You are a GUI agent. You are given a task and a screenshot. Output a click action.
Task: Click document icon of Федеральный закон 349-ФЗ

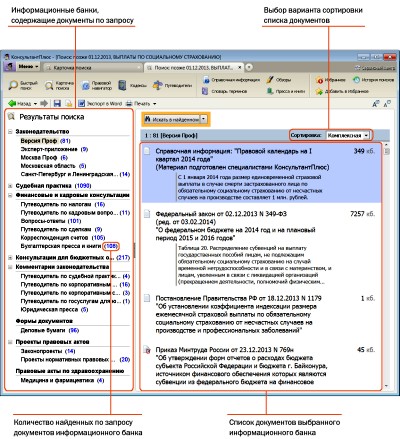pos(147,214)
